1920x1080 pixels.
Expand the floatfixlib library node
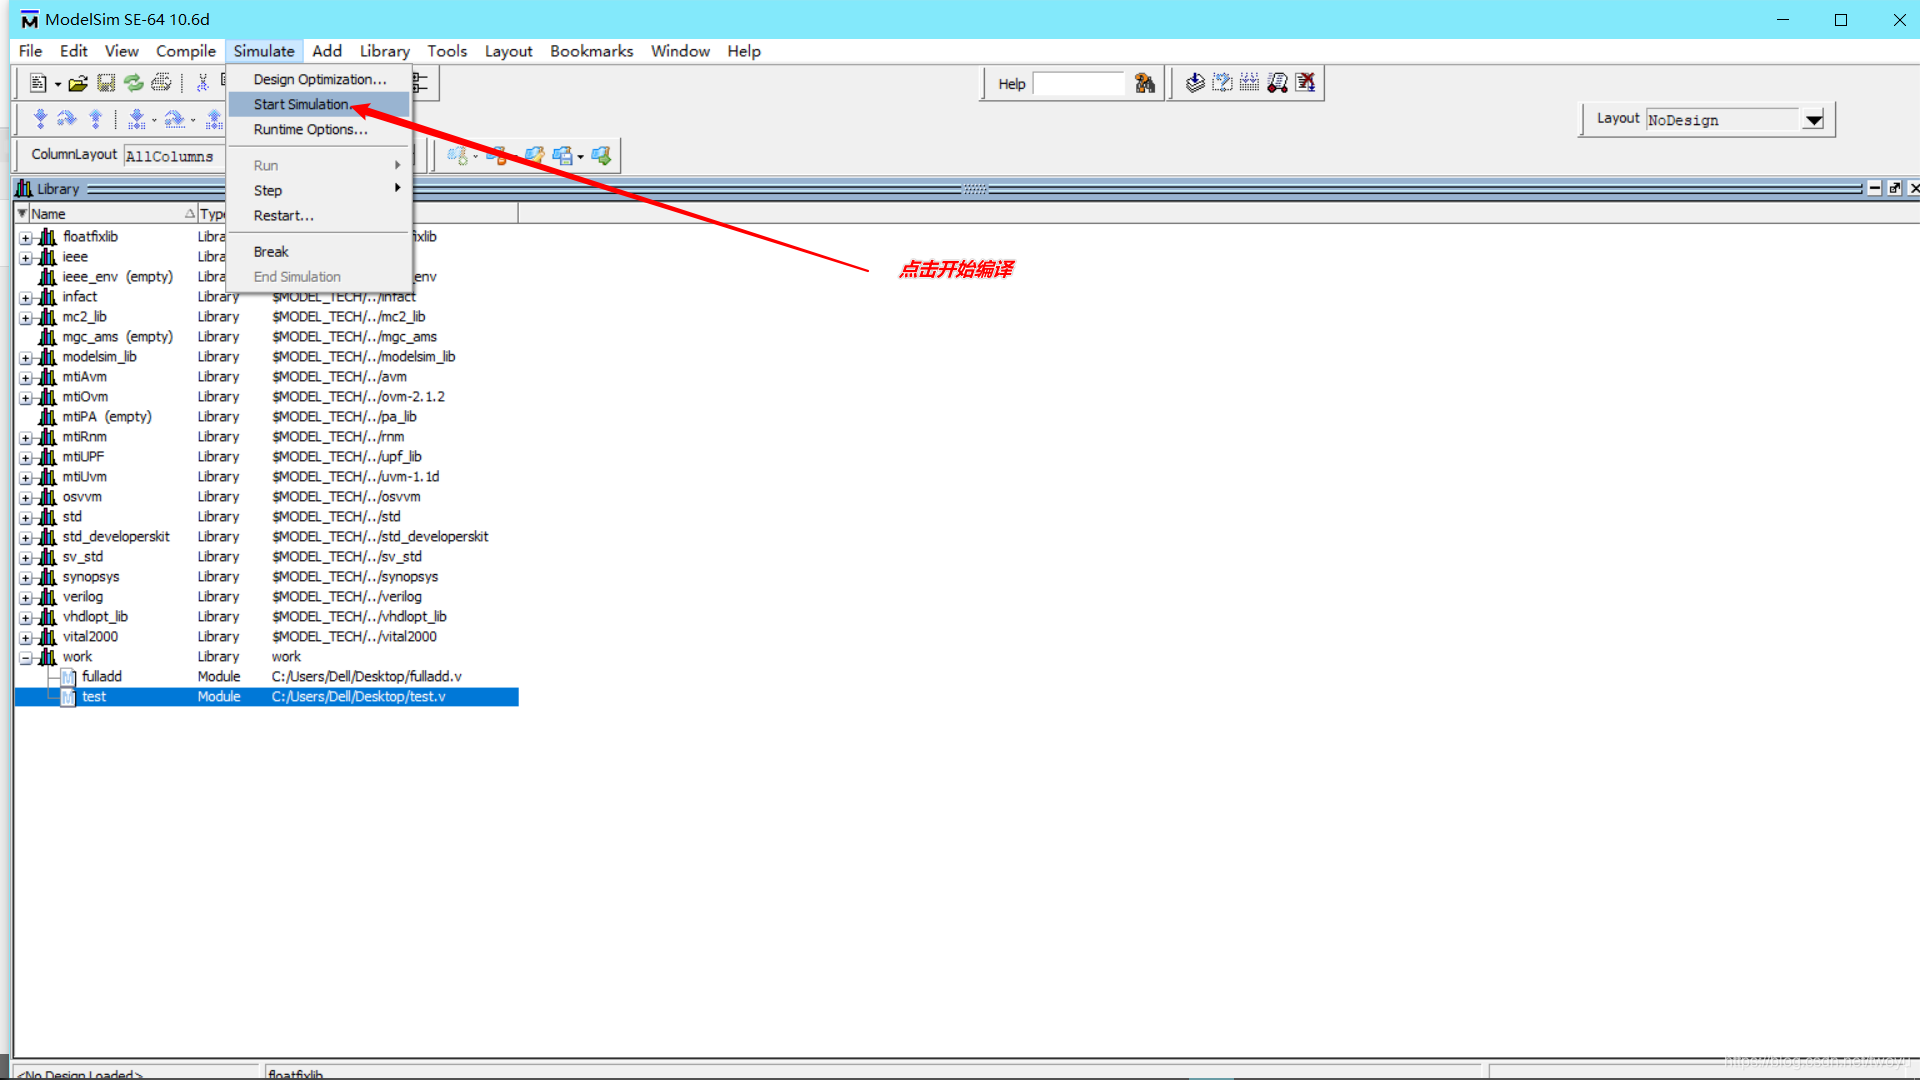(x=26, y=238)
